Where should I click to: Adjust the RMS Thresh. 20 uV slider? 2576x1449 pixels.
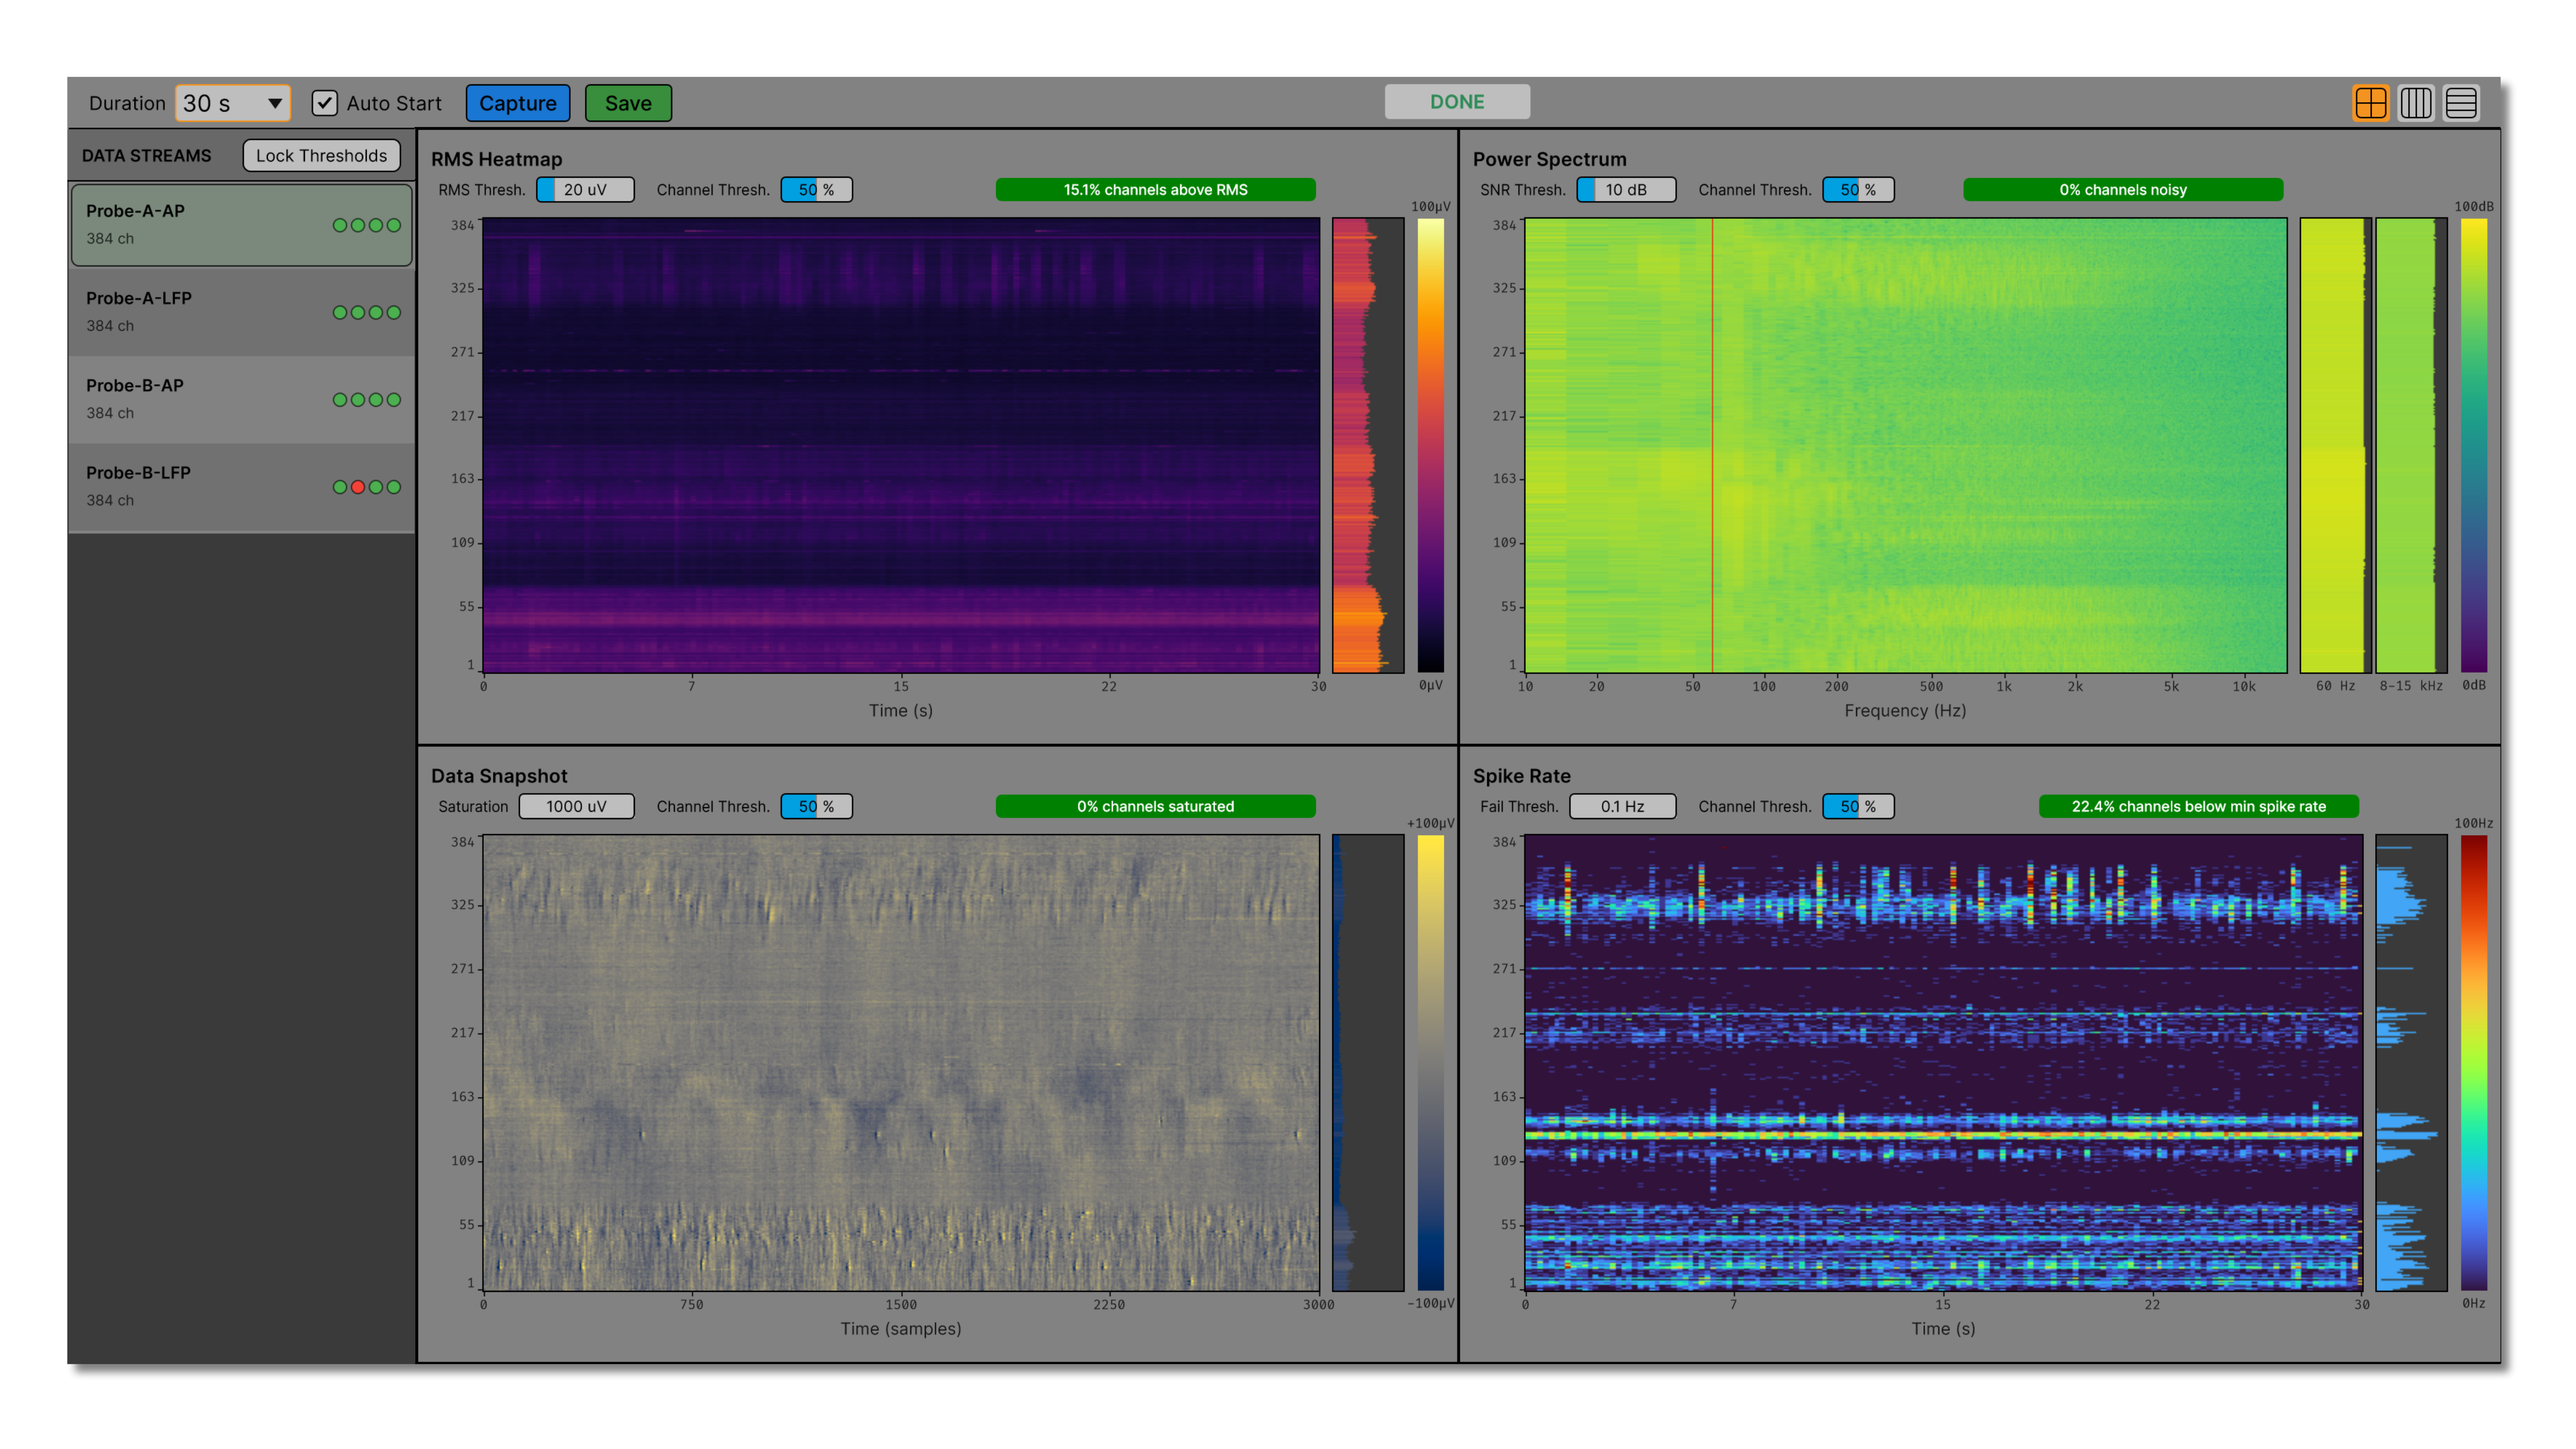[585, 190]
